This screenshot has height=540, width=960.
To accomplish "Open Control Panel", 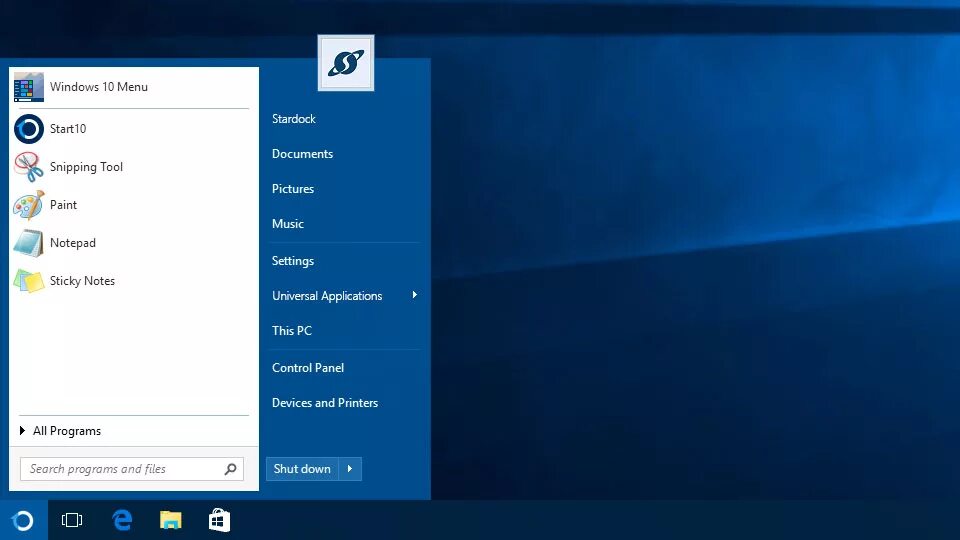I will tap(308, 368).
